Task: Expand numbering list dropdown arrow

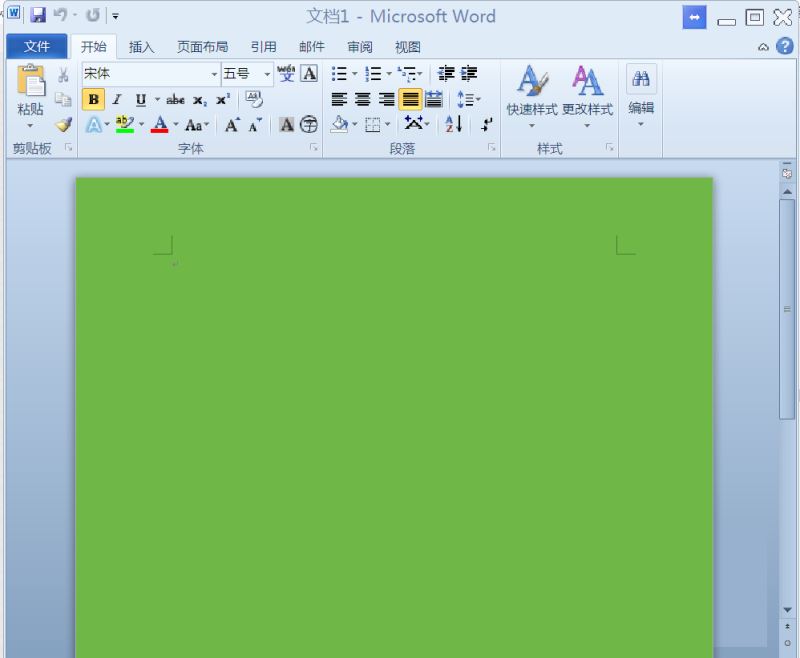Action: point(389,74)
